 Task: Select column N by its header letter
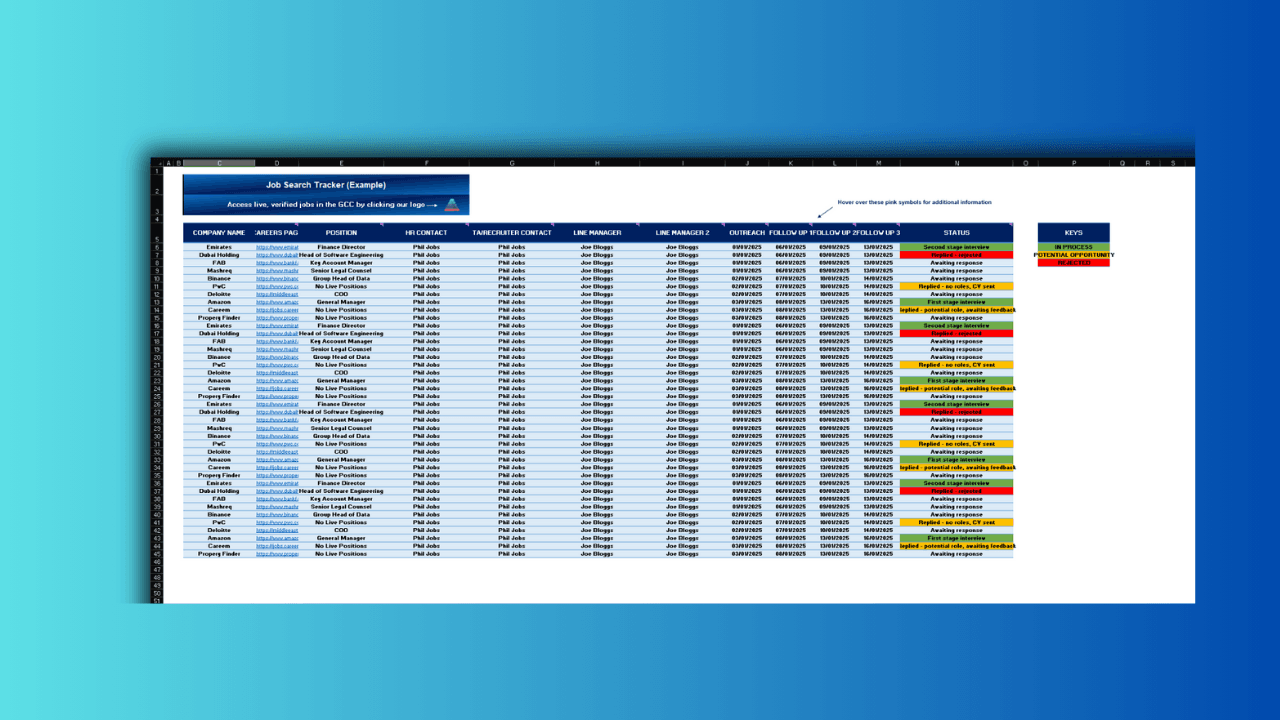pos(956,162)
